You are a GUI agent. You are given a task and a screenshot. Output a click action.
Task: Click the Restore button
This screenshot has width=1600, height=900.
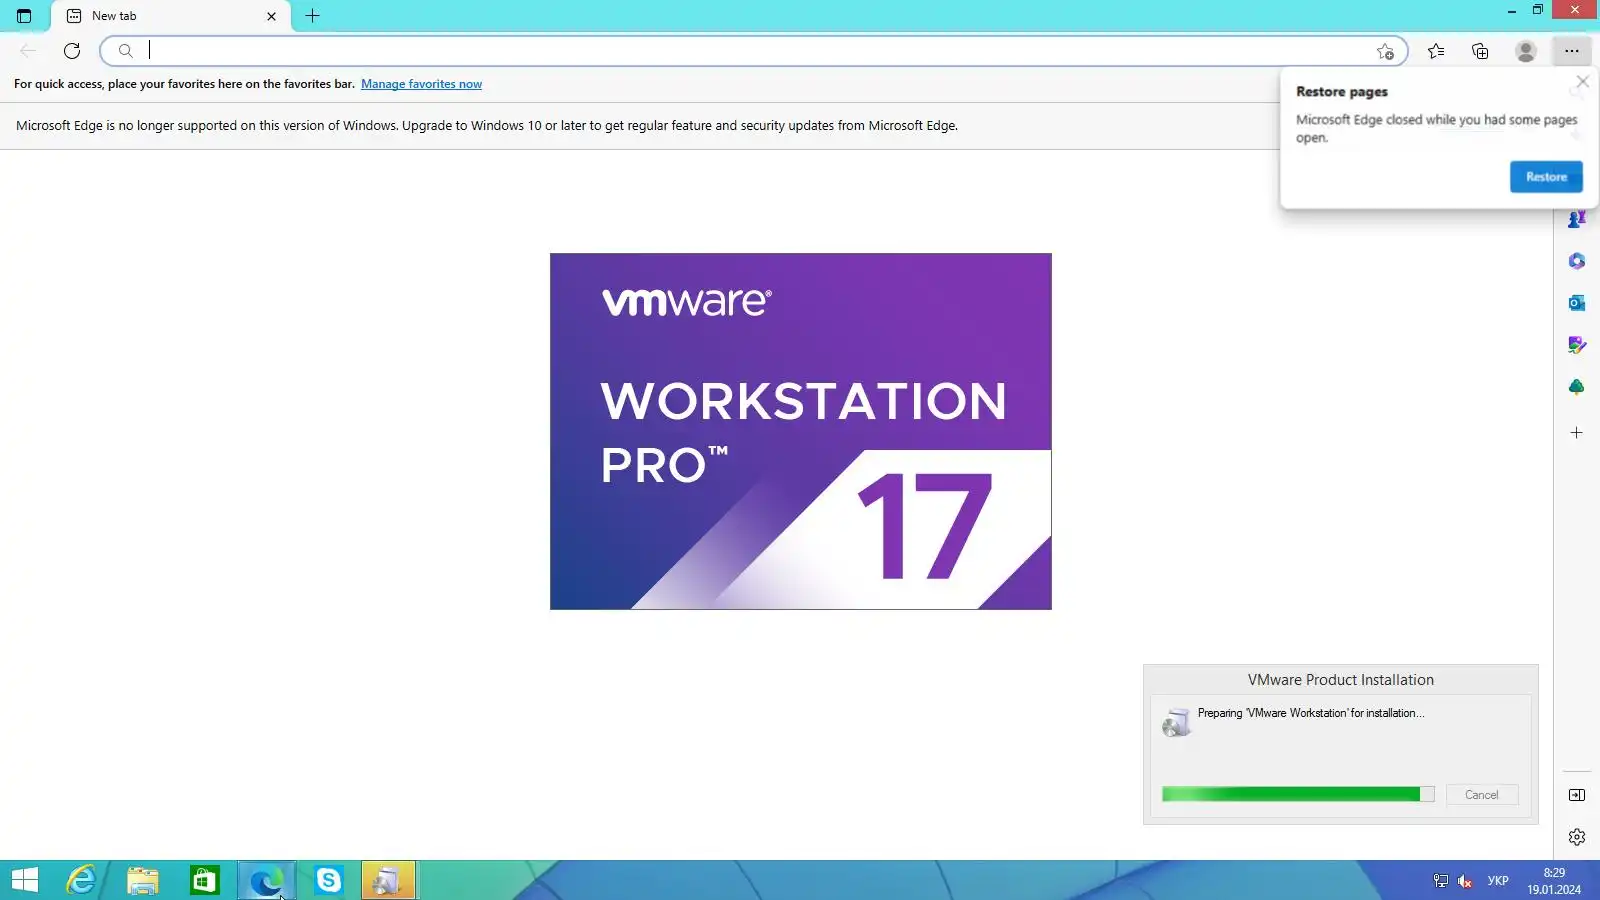click(1546, 177)
